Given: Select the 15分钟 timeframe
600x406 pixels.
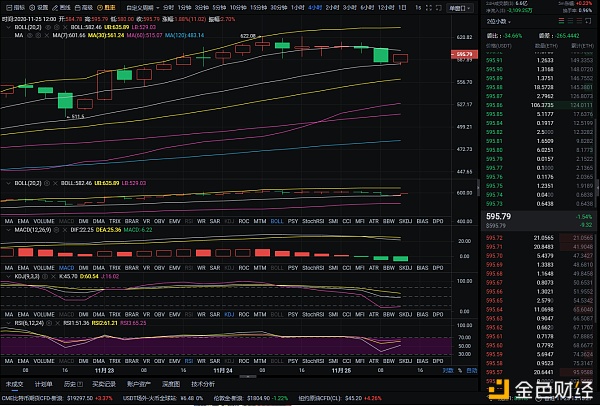Looking at the screenshot, I should (259, 8).
